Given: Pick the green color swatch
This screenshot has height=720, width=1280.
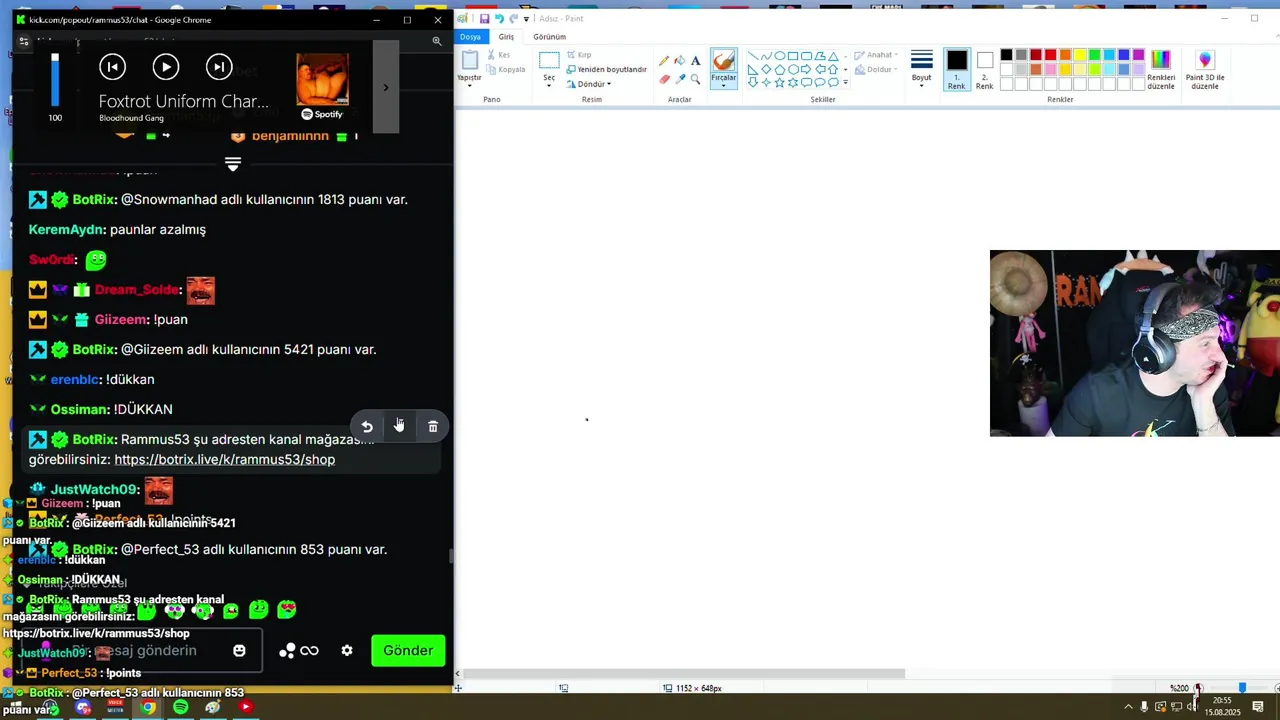Looking at the screenshot, I should [1094, 55].
